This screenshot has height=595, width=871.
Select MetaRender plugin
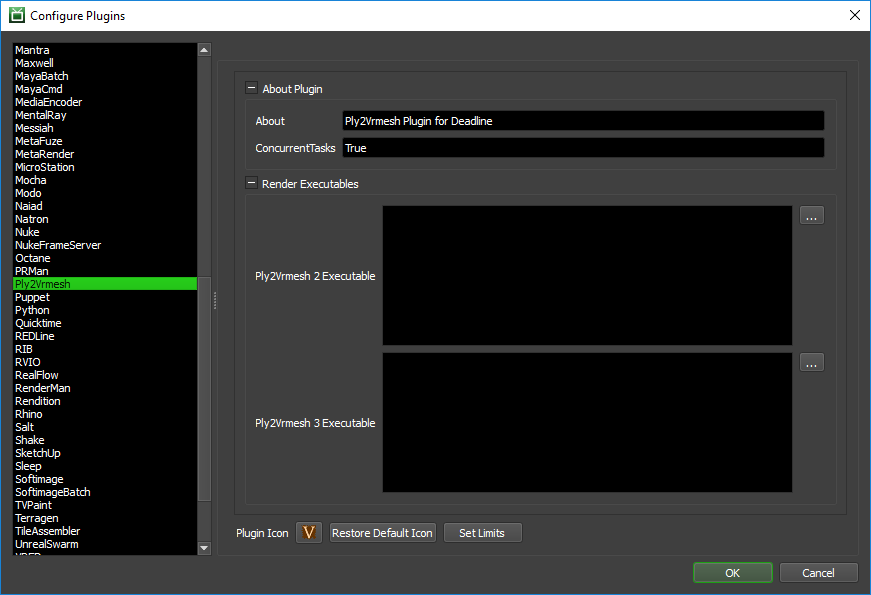click(x=105, y=154)
